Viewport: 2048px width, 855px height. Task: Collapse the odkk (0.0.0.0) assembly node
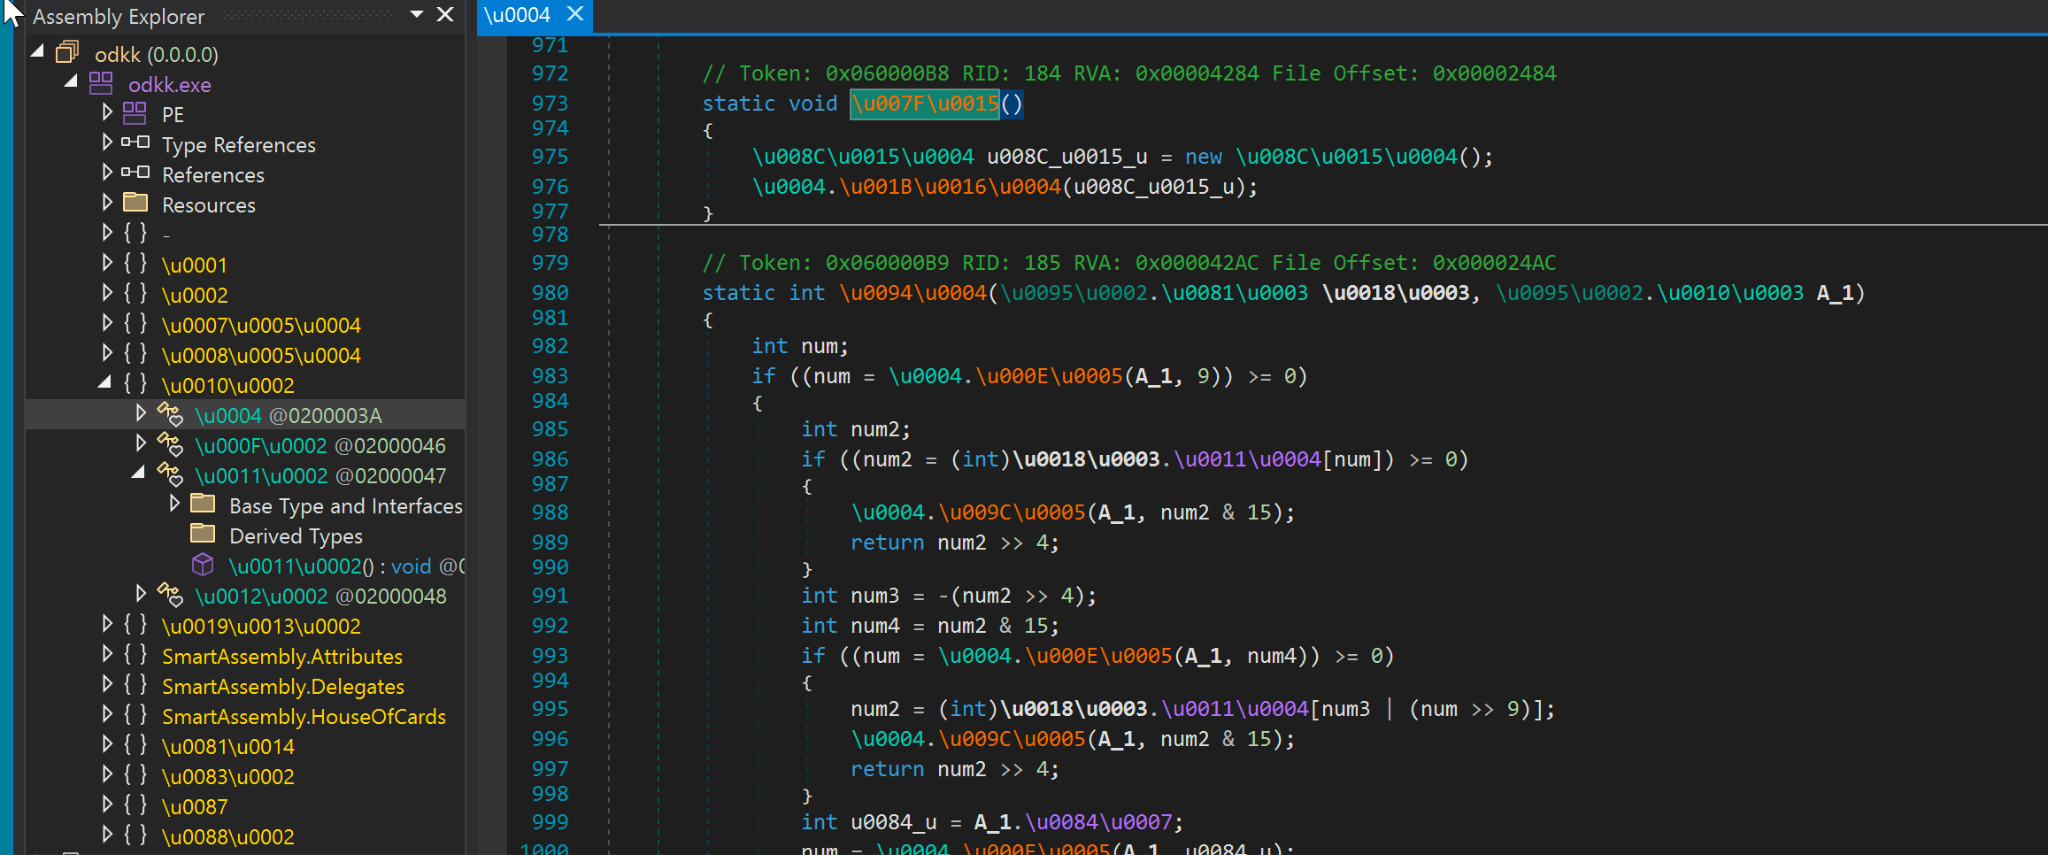(37, 52)
